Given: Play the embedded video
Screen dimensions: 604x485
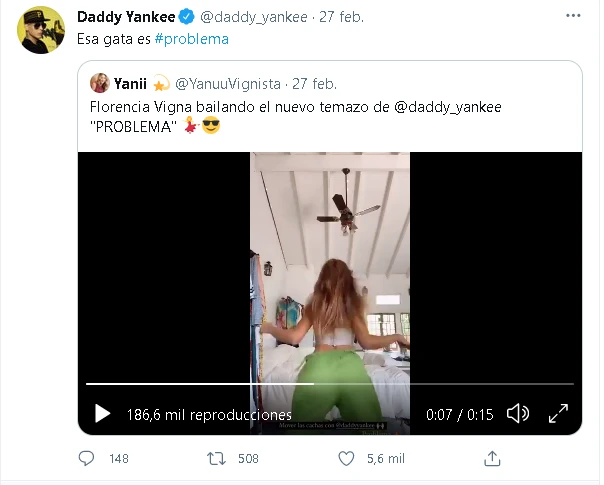Looking at the screenshot, I should pos(102,413).
